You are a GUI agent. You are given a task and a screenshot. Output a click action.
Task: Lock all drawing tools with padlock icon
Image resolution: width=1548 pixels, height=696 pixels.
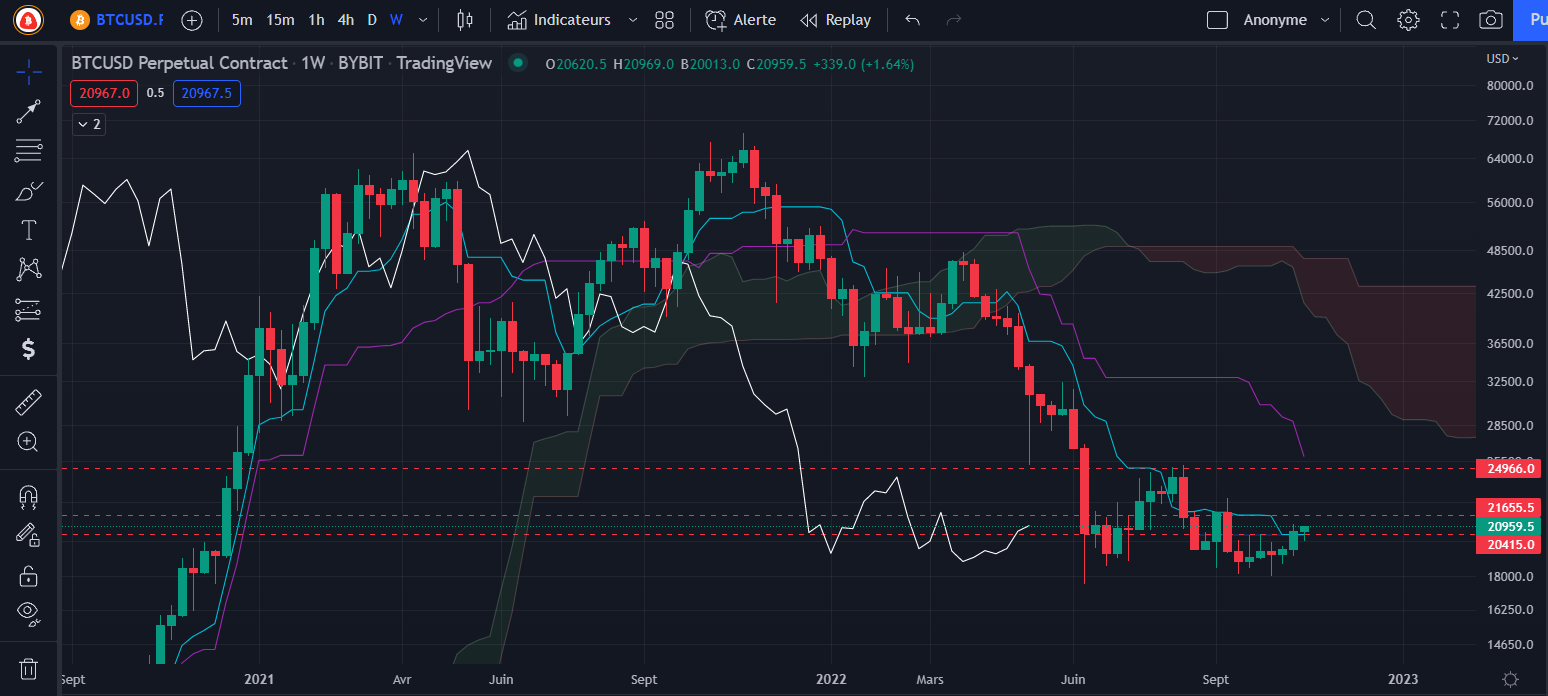click(28, 574)
